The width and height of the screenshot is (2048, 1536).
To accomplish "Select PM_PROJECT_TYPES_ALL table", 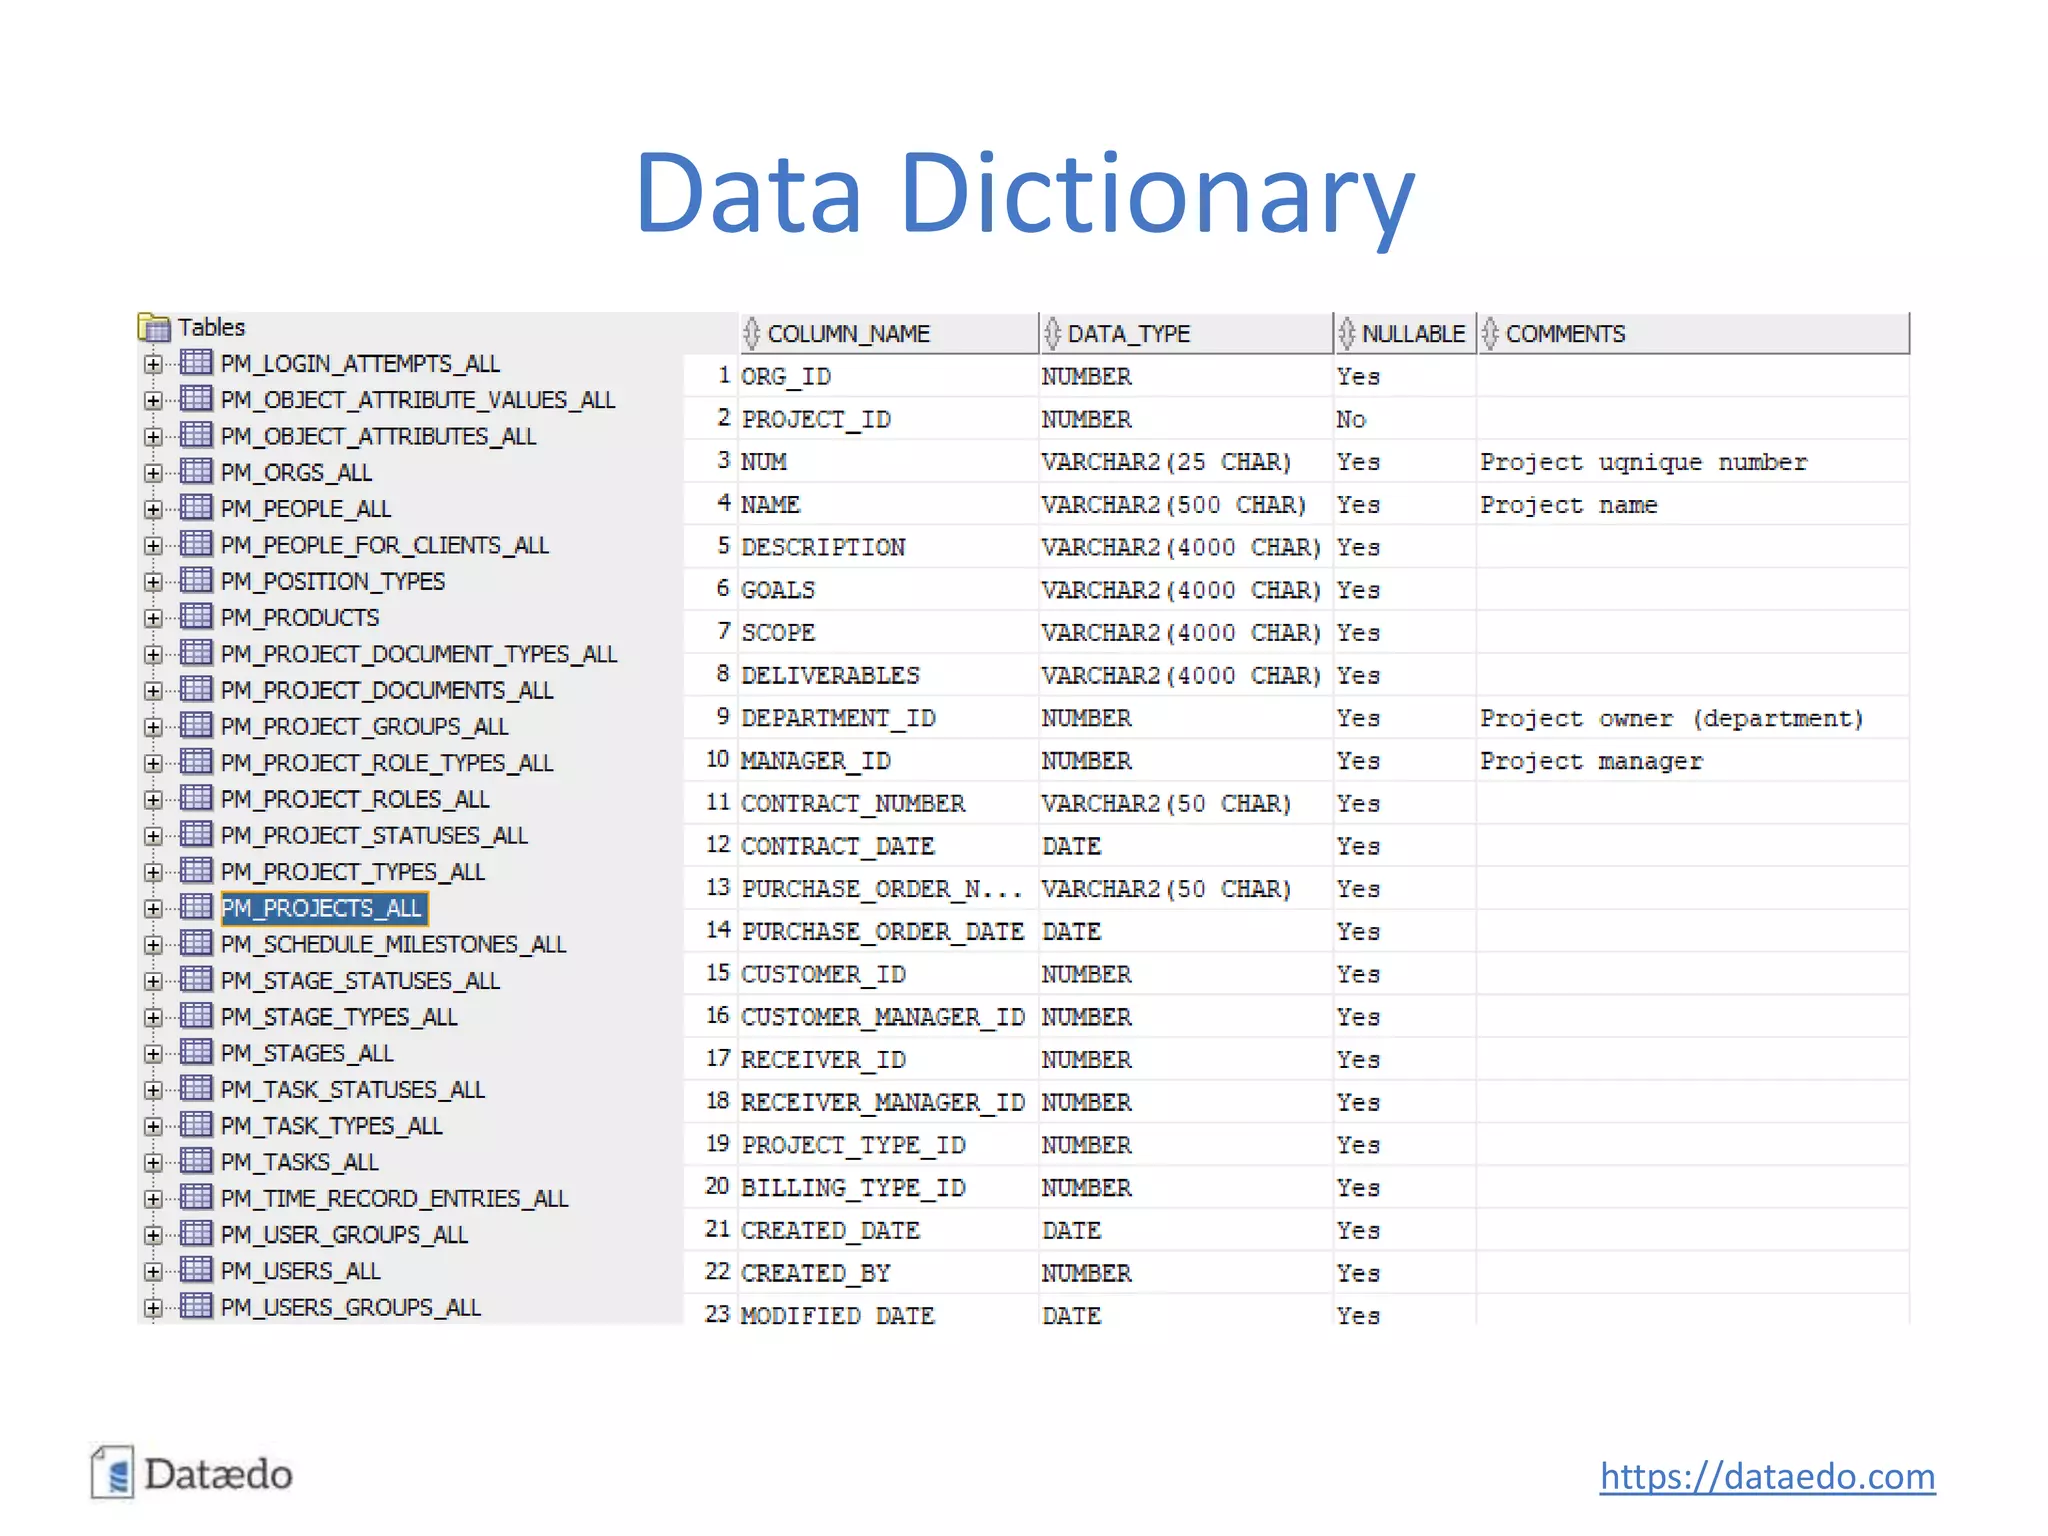I will pyautogui.click(x=352, y=872).
